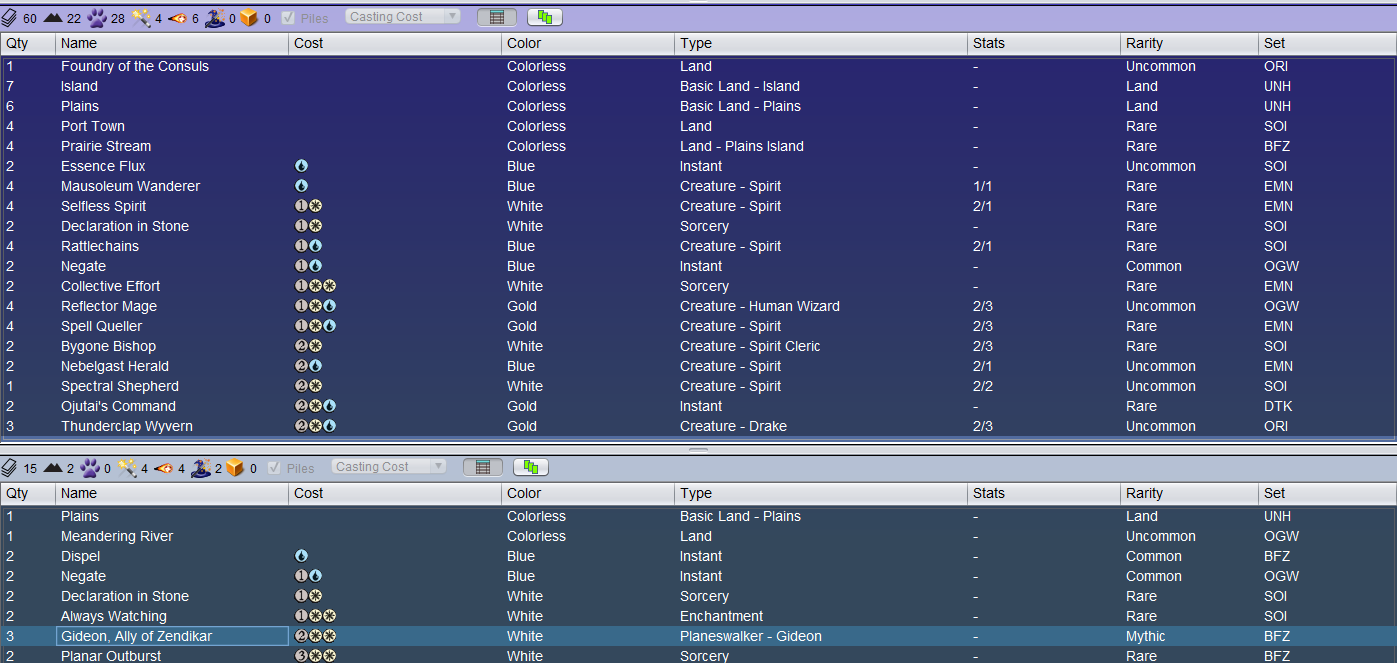Open Casting Cost dropdown in 15-card sideboard toolbar
This screenshot has height=663, width=1397.
pyautogui.click(x=390, y=467)
